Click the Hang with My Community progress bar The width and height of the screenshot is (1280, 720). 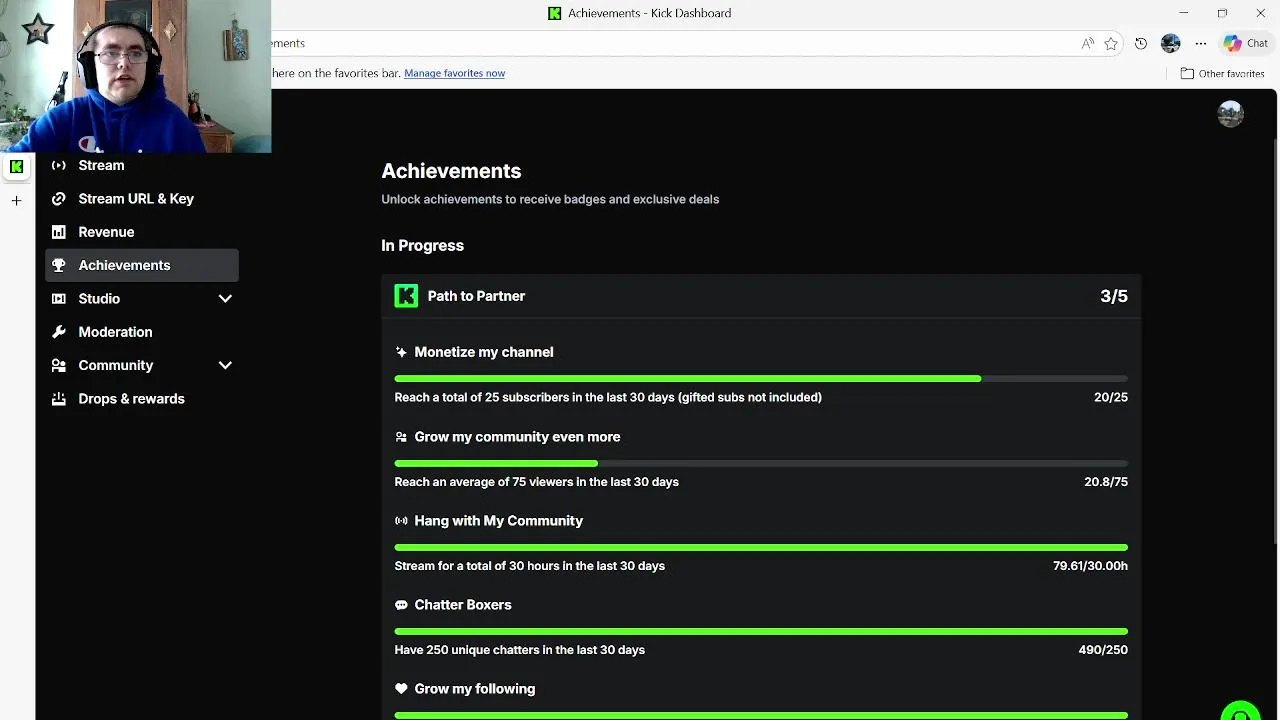(761, 547)
